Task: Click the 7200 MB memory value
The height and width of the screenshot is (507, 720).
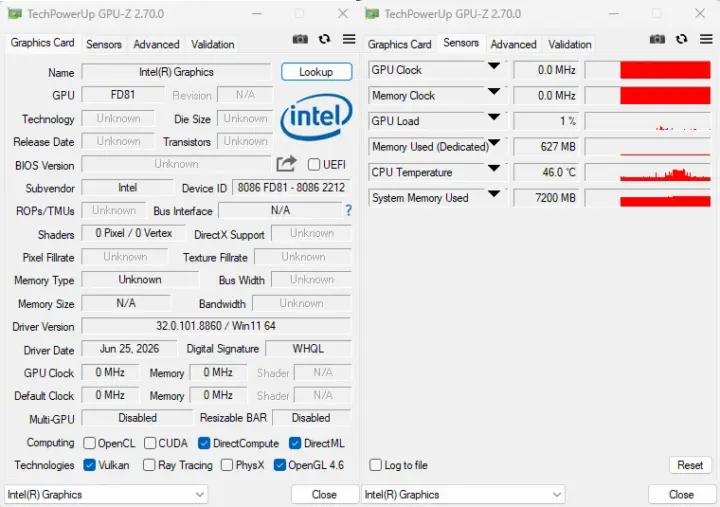Action: point(546,198)
